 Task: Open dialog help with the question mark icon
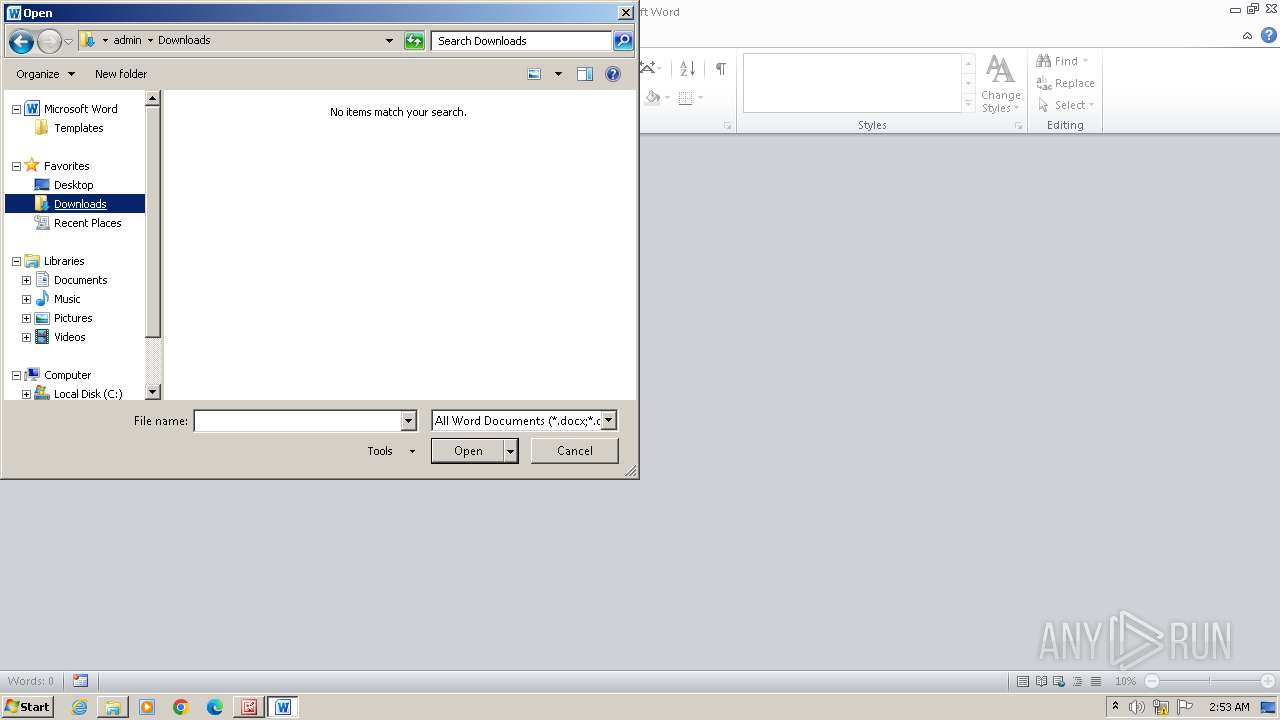coord(613,74)
